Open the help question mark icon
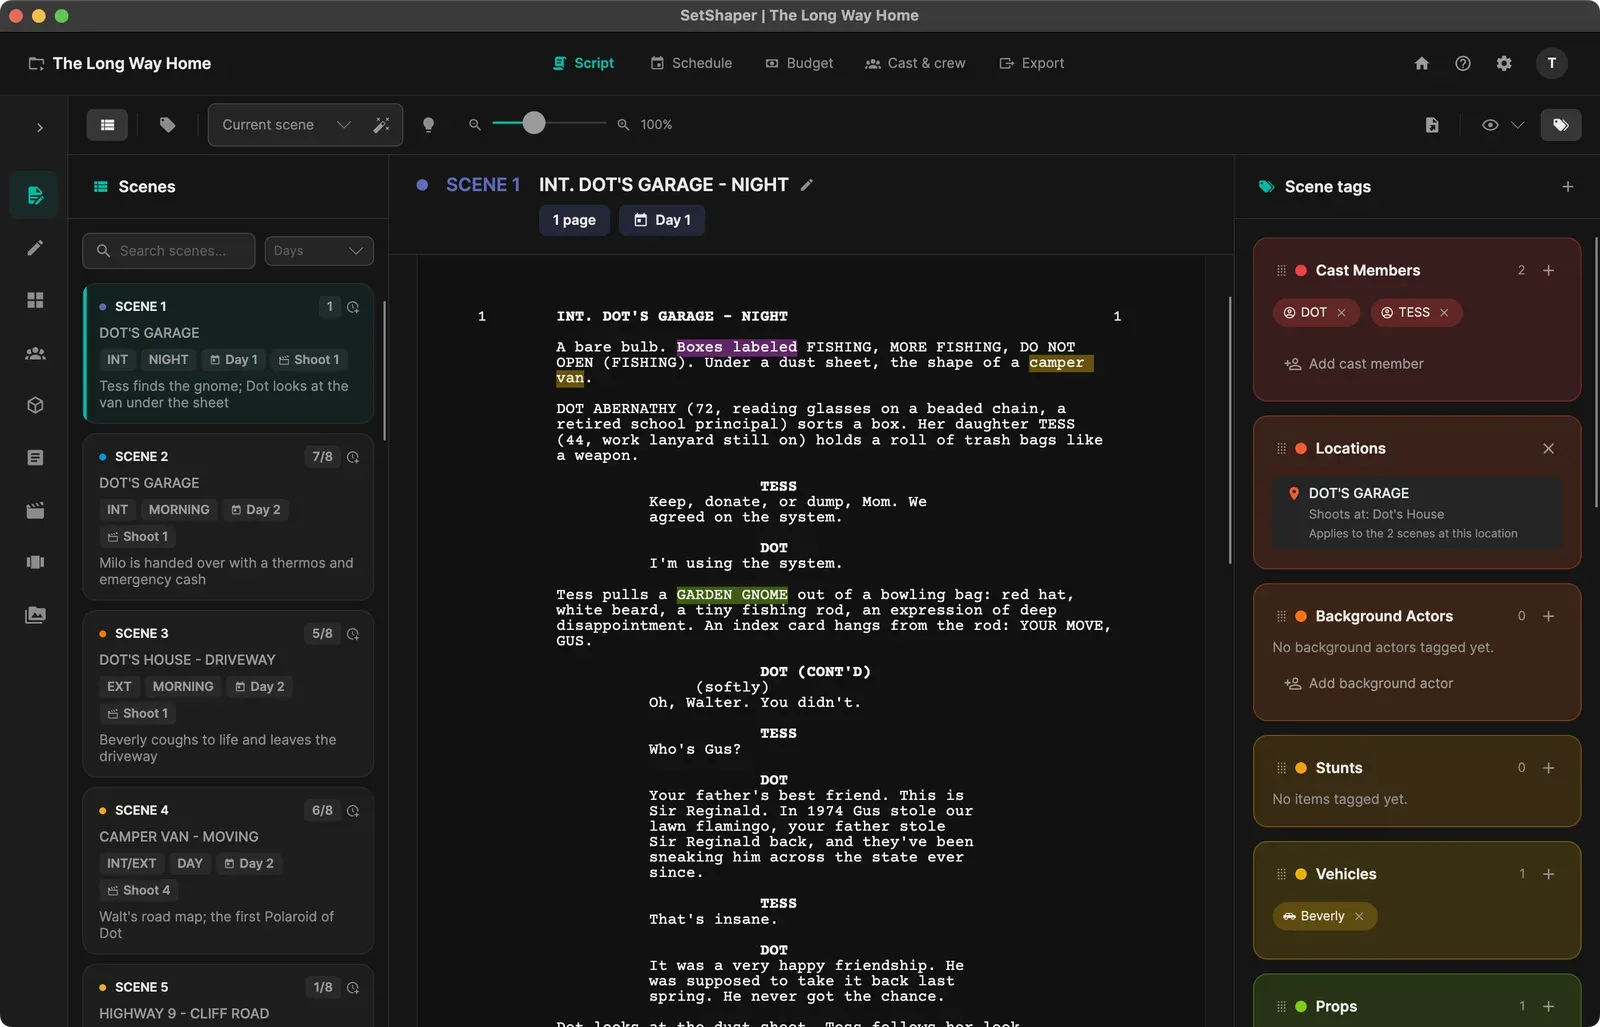 pyautogui.click(x=1462, y=63)
